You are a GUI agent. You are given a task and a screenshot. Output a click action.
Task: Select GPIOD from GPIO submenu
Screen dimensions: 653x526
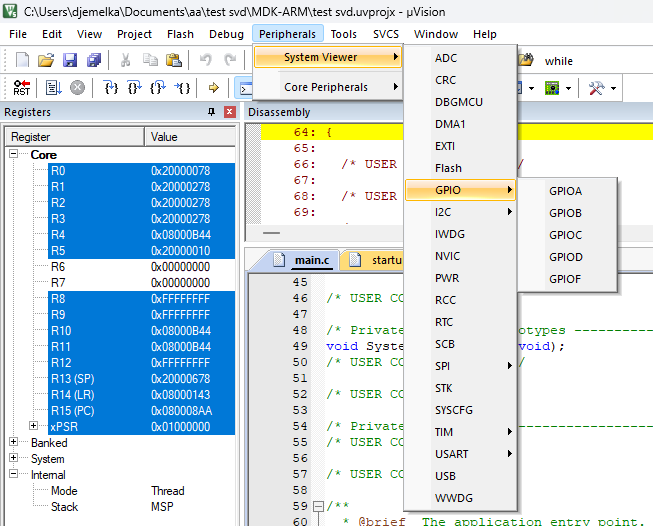pyautogui.click(x=567, y=257)
